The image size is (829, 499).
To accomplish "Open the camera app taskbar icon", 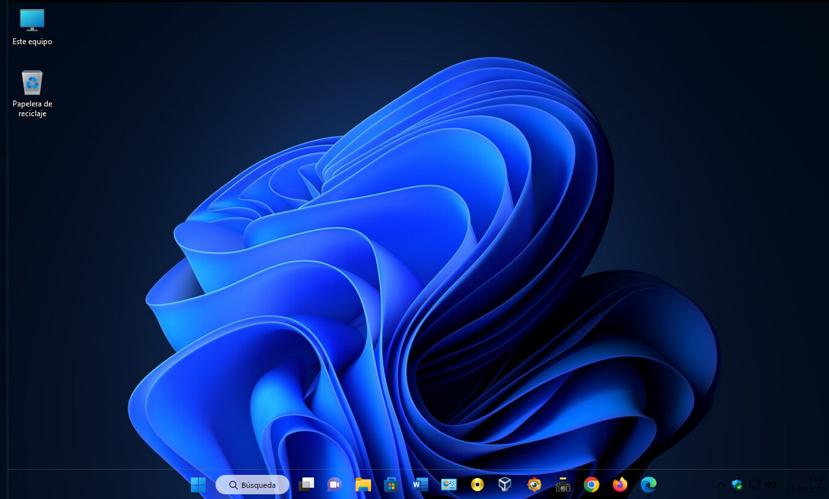I will 563,484.
